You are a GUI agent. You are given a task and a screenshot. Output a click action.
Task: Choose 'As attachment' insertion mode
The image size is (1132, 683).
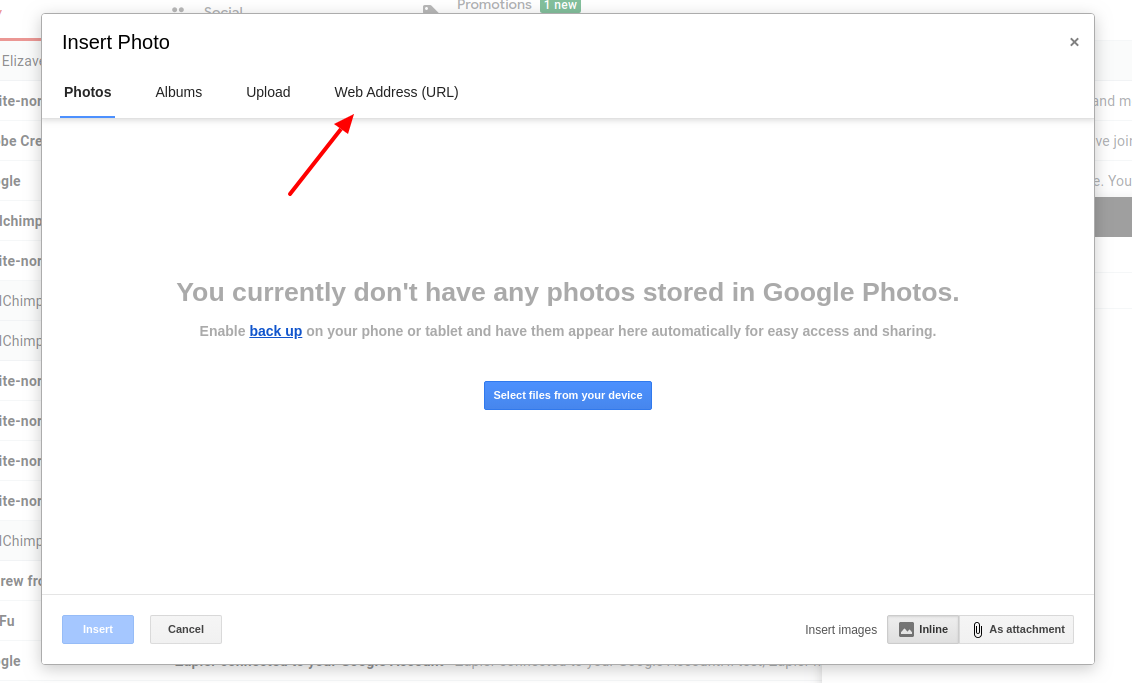click(1017, 630)
